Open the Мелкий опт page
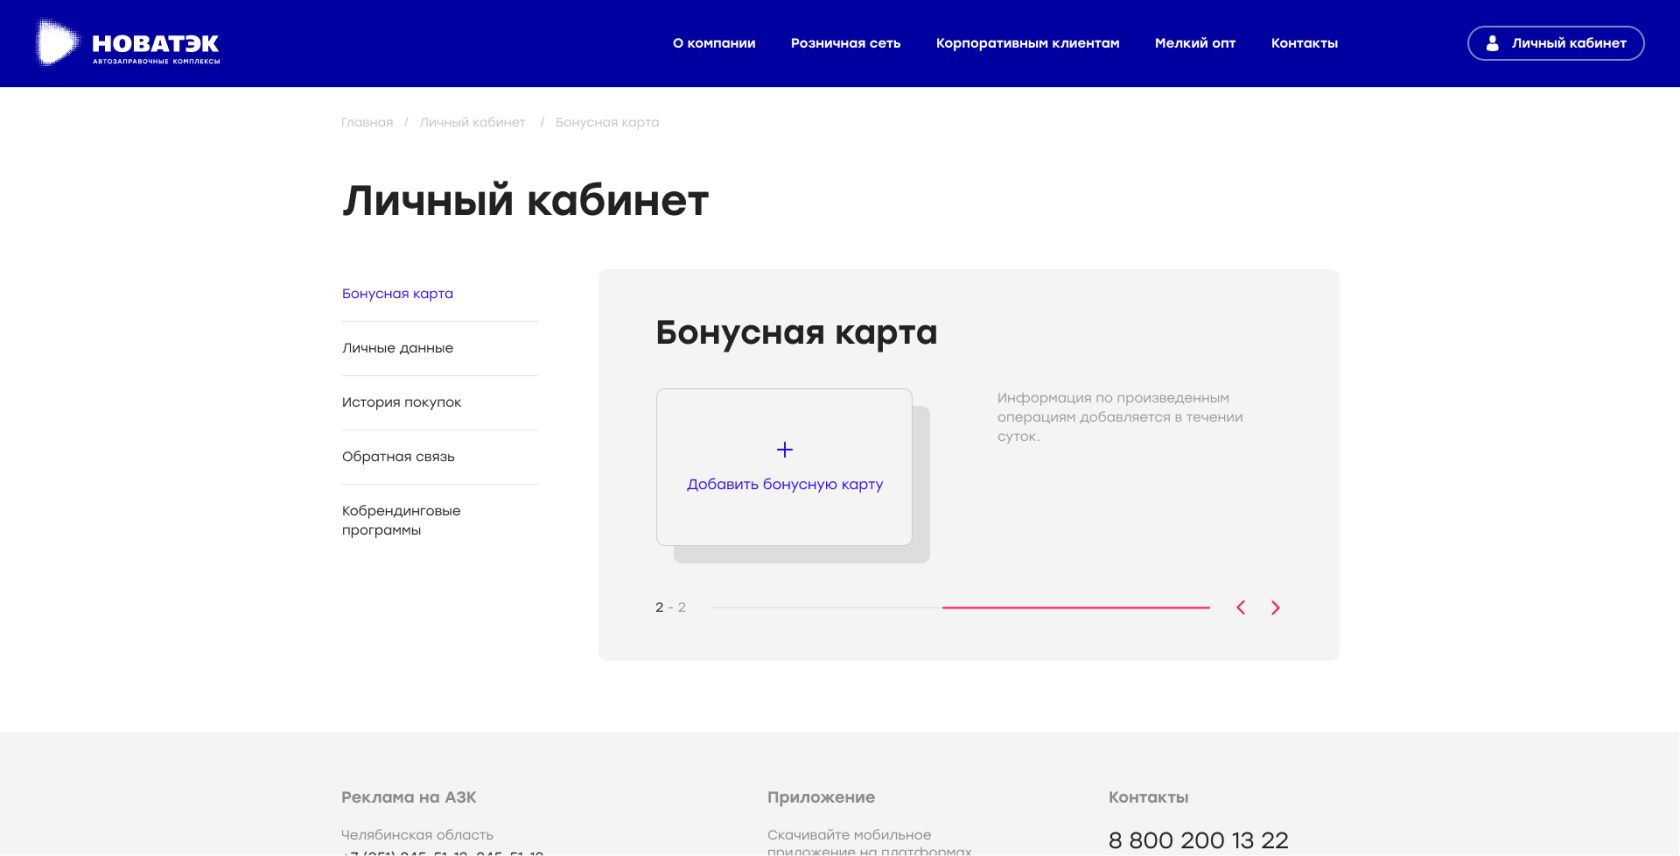This screenshot has height=856, width=1680. click(1195, 43)
